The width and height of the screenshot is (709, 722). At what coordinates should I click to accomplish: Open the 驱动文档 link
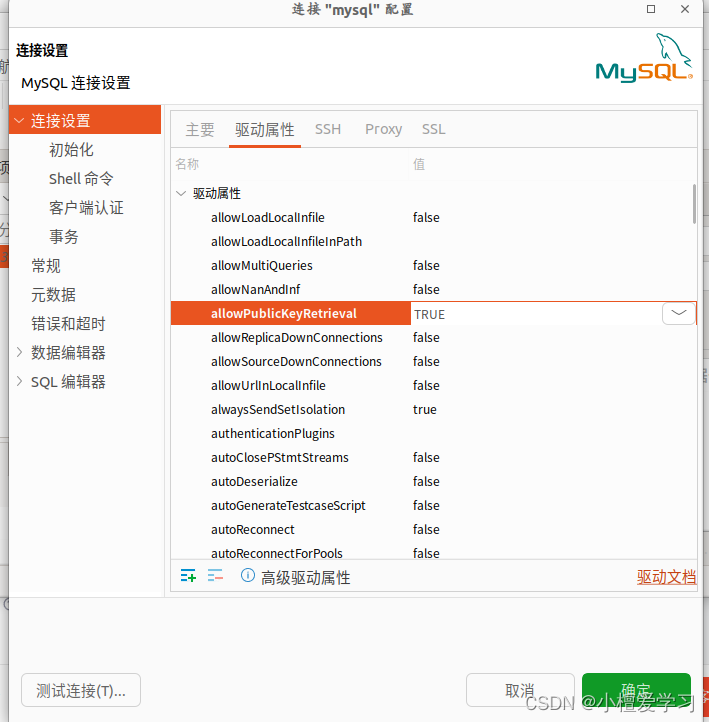pos(666,576)
